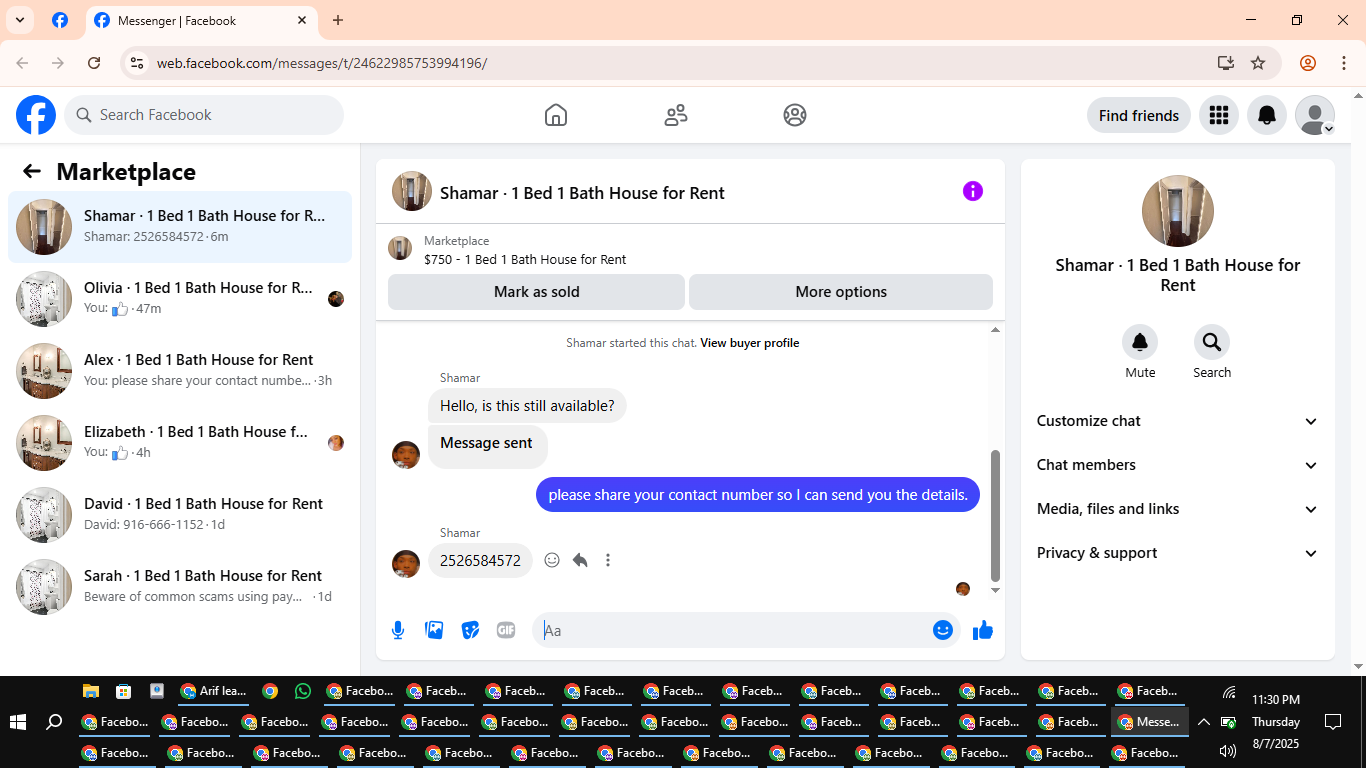Open the Groups icon in top navigation
The width and height of the screenshot is (1366, 768).
pos(795,115)
